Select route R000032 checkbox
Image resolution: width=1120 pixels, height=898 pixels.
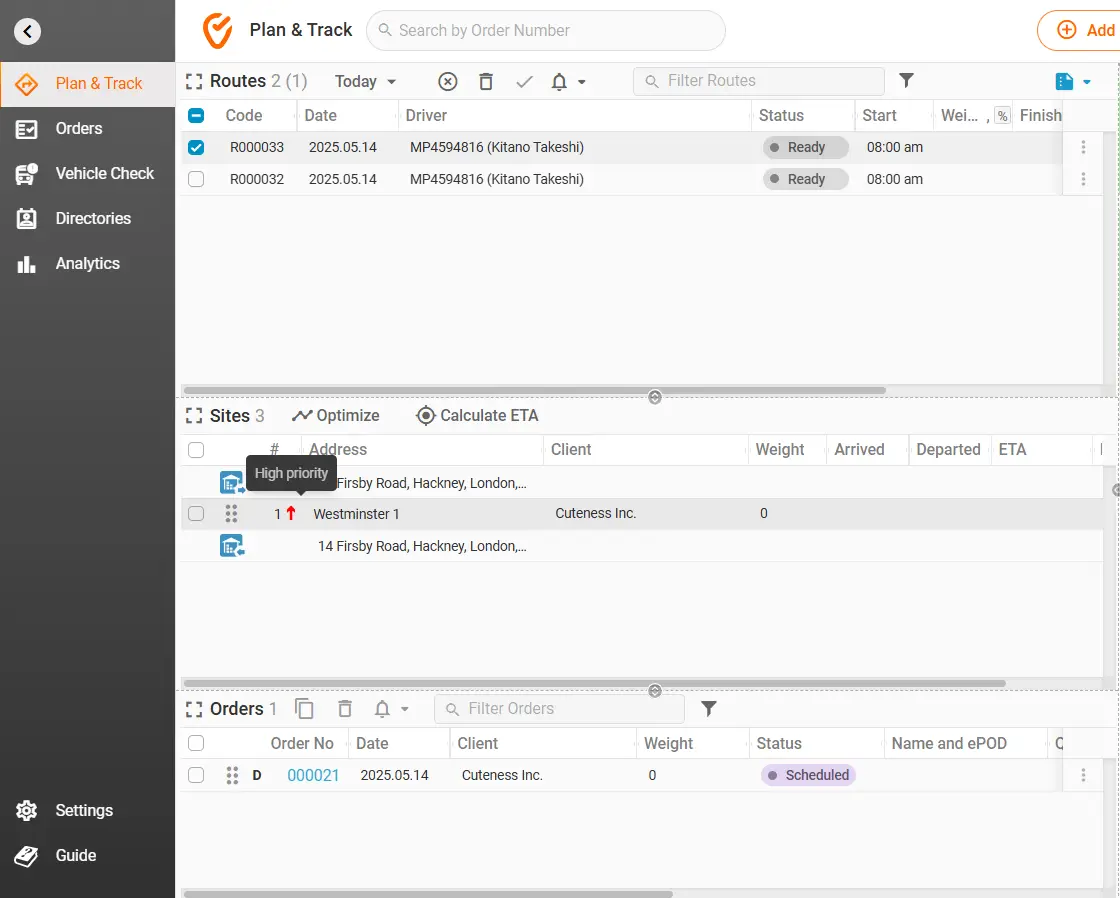pyautogui.click(x=196, y=179)
